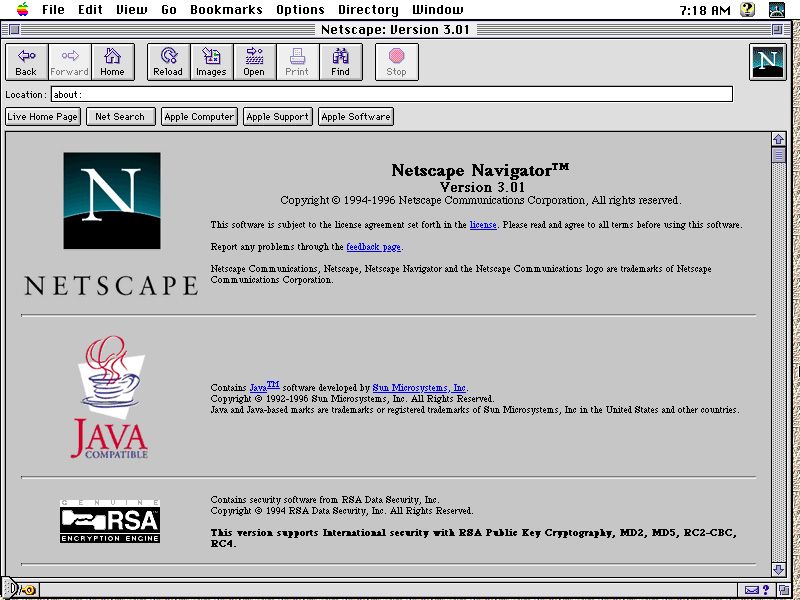The image size is (800, 600).
Task: Click the Apple Computer directory button
Action: 199,116
